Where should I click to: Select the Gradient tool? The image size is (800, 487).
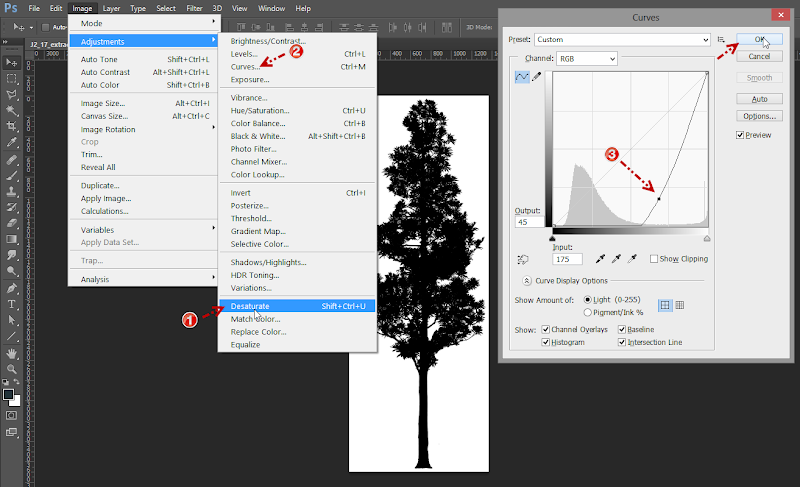click(11, 239)
